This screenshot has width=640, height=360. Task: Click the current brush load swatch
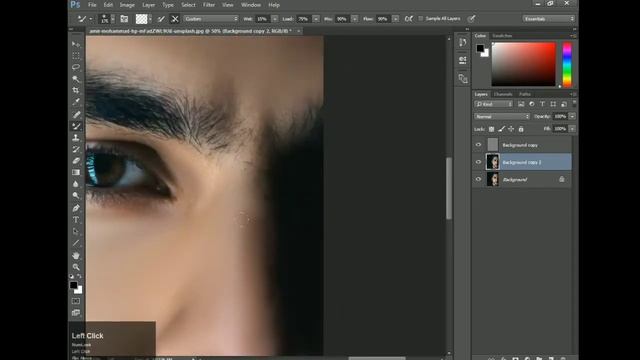tap(141, 19)
